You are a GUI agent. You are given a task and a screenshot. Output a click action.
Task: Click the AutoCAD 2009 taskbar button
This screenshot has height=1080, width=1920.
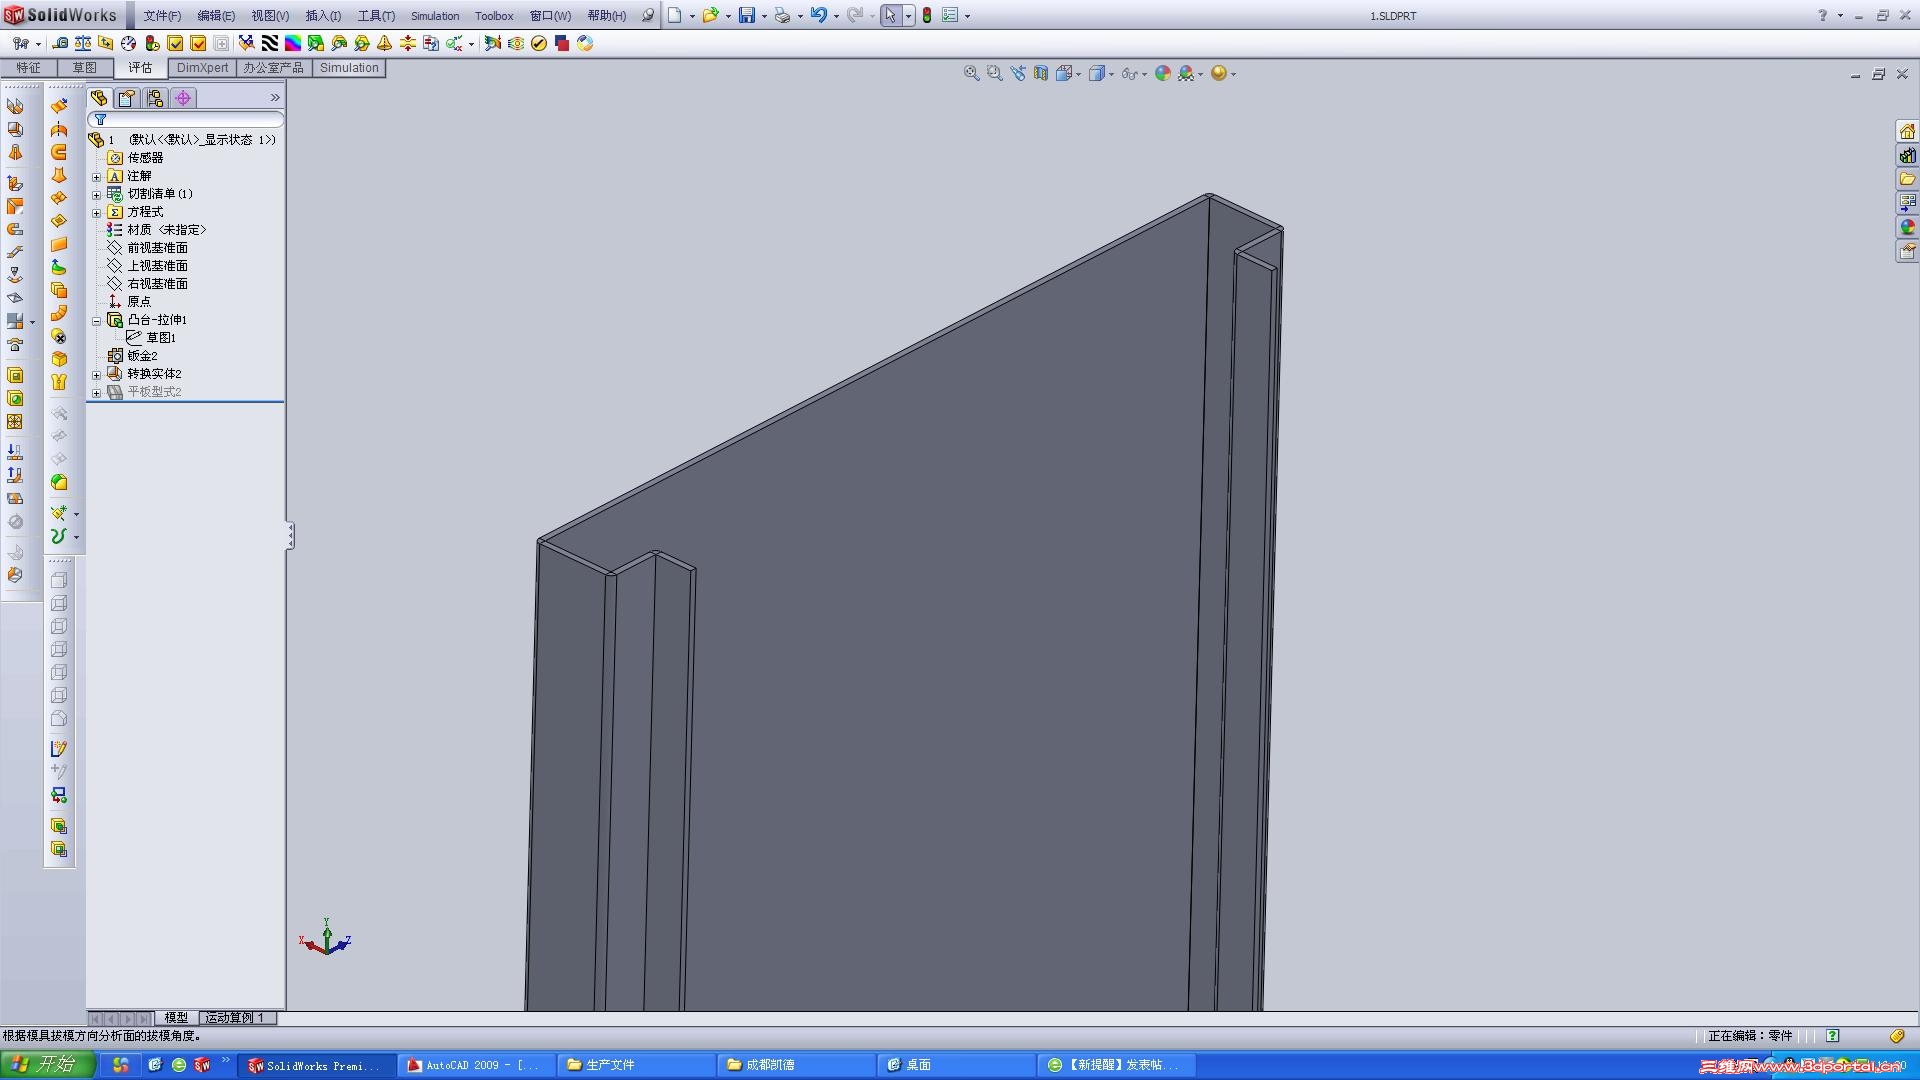tap(472, 1065)
